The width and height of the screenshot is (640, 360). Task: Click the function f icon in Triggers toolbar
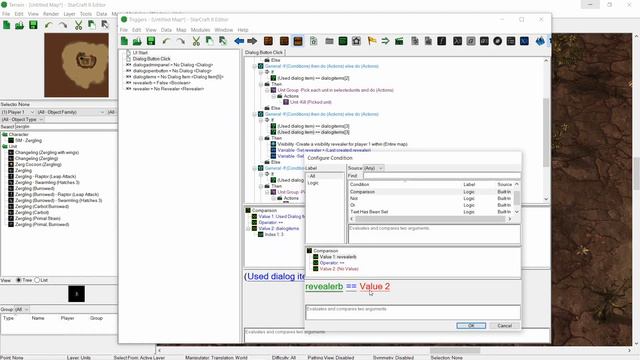[x=442, y=41]
